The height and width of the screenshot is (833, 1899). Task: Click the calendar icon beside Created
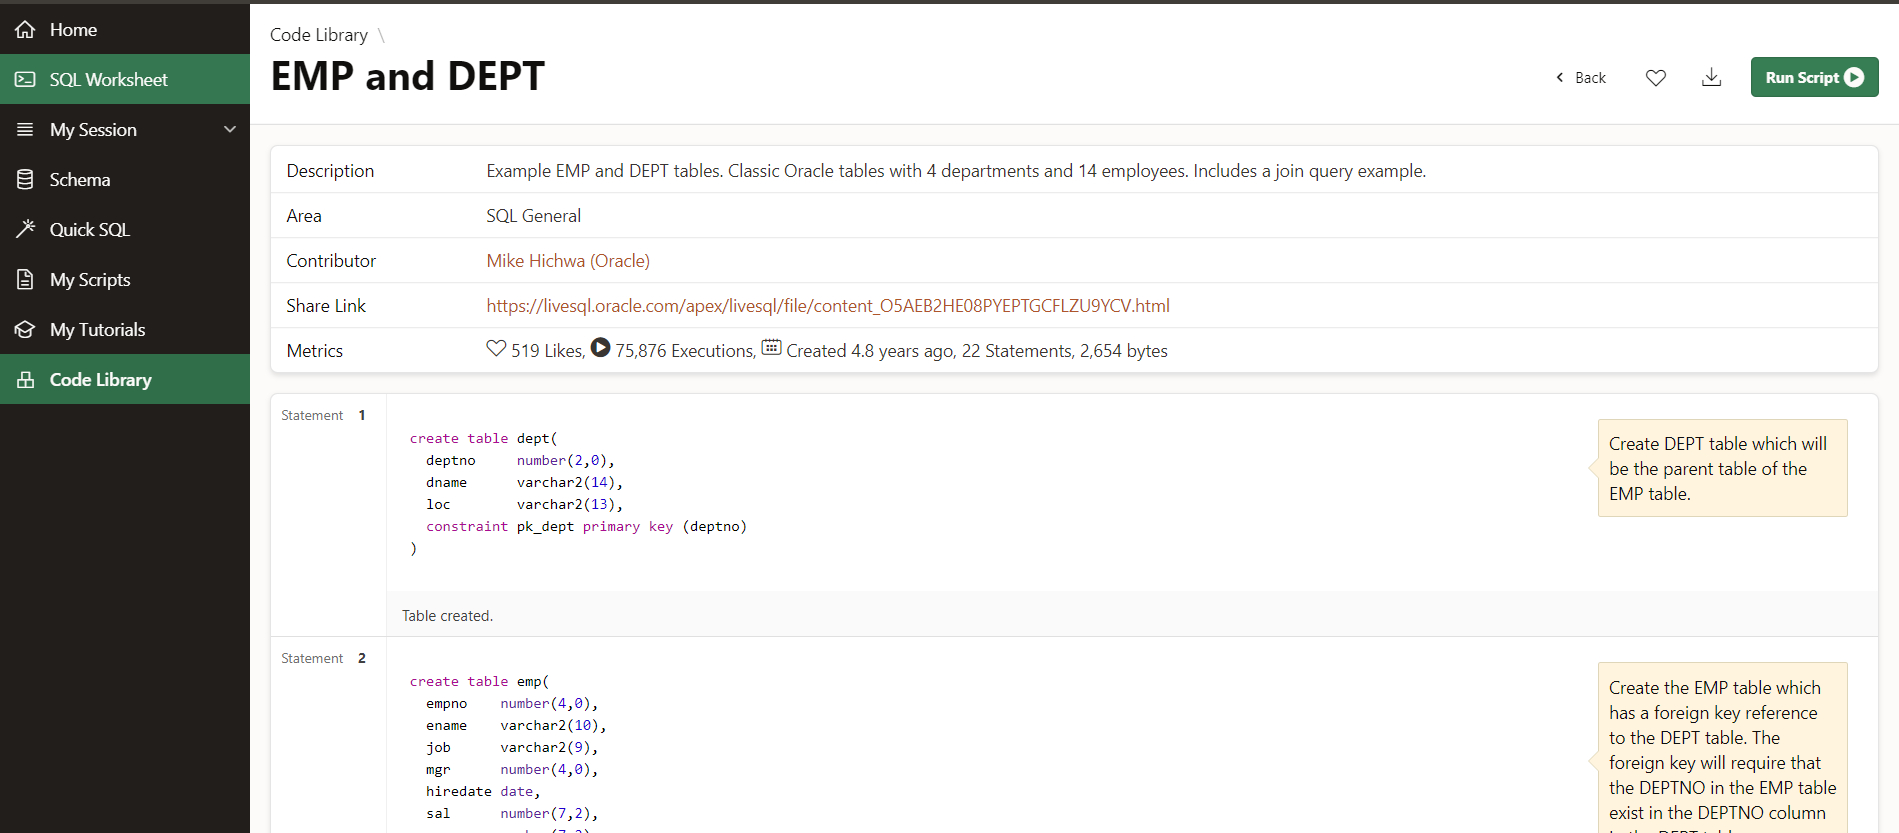[771, 348]
